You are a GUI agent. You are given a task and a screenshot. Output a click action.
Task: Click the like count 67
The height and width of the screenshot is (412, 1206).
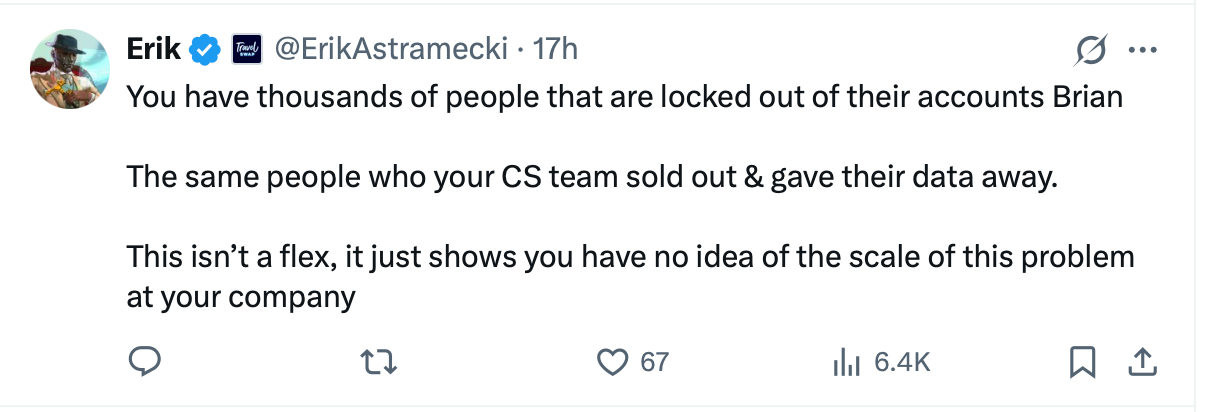(x=654, y=362)
